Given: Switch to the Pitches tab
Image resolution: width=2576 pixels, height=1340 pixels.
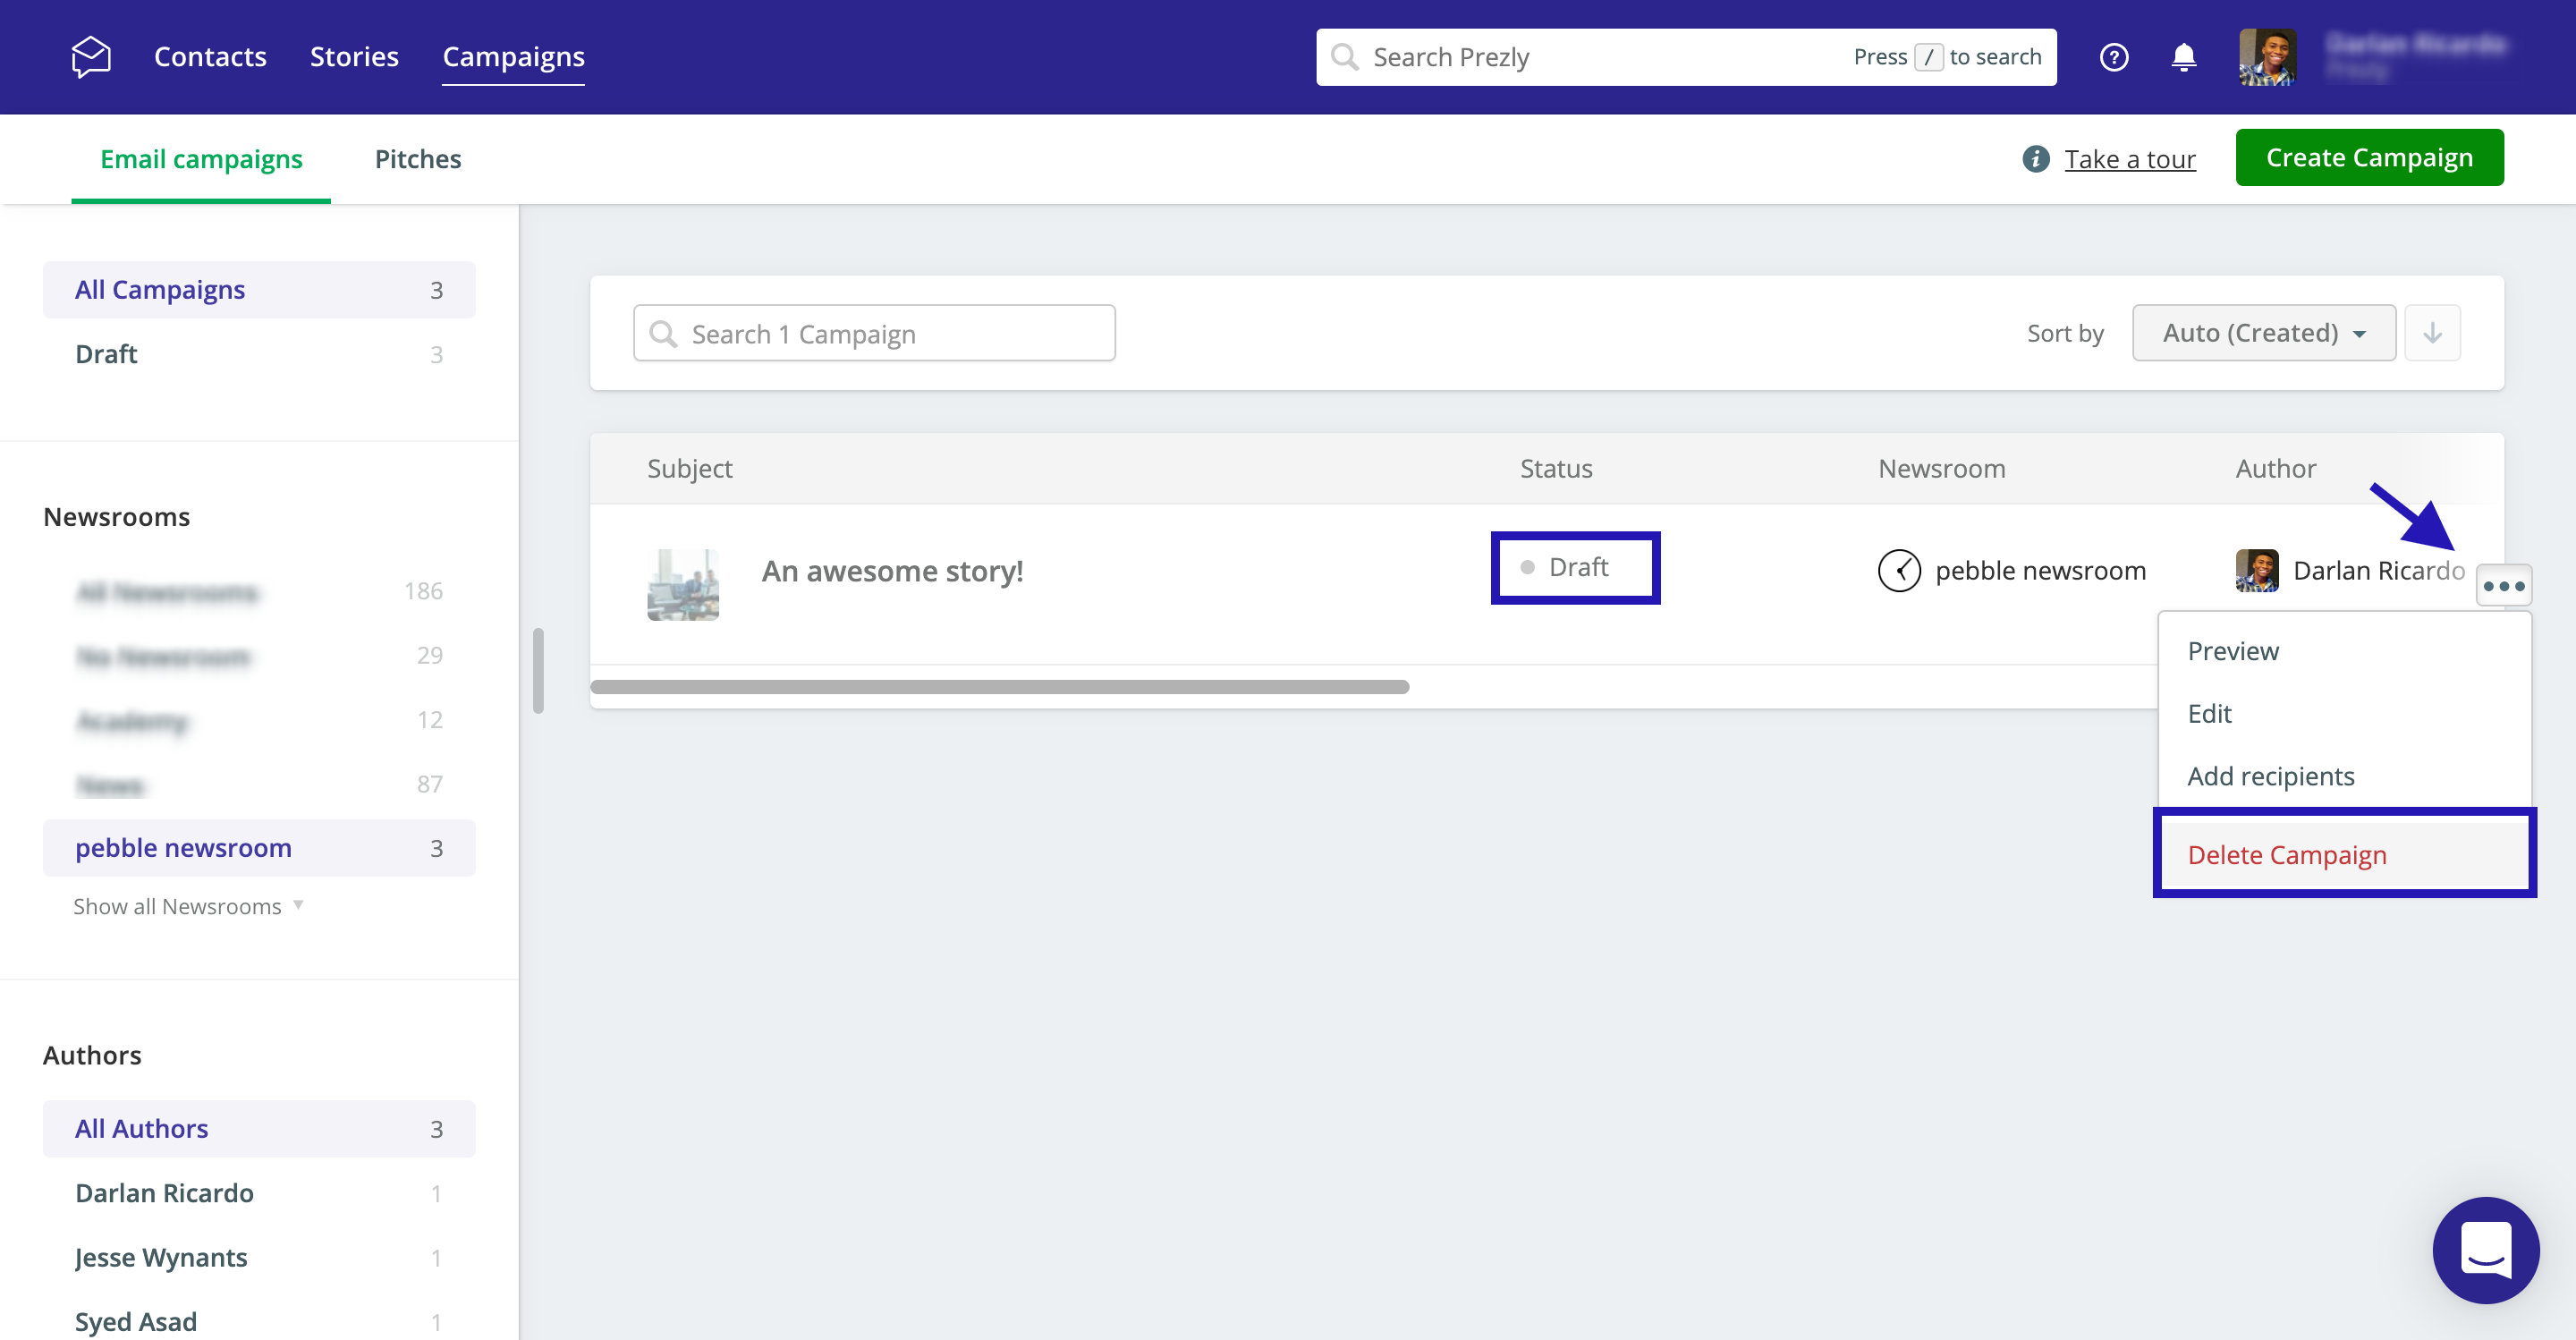Looking at the screenshot, I should tap(418, 159).
